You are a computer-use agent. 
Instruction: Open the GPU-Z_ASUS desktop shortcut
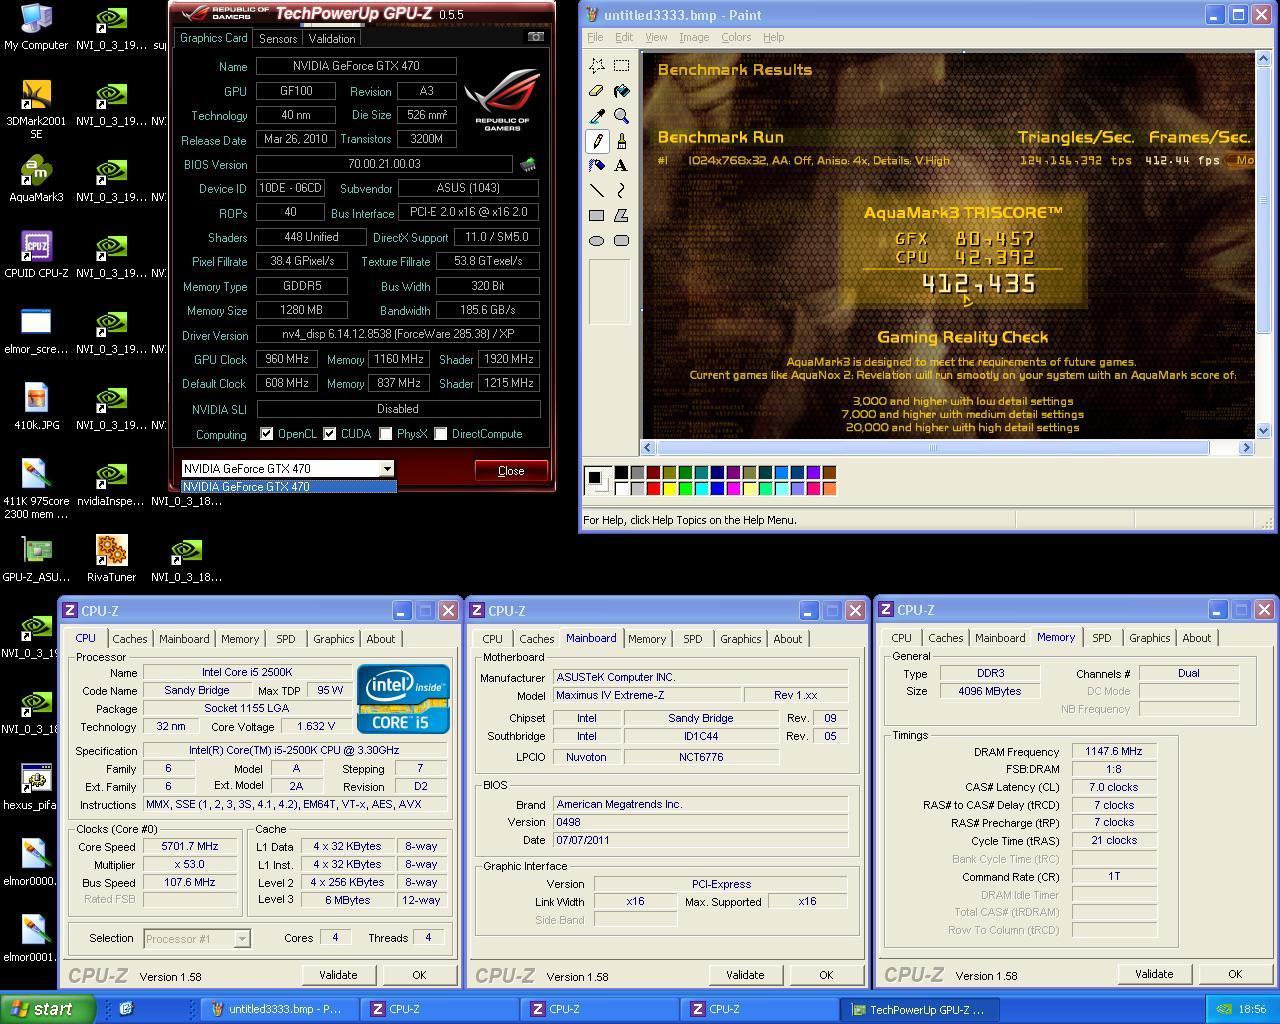pos(36,559)
